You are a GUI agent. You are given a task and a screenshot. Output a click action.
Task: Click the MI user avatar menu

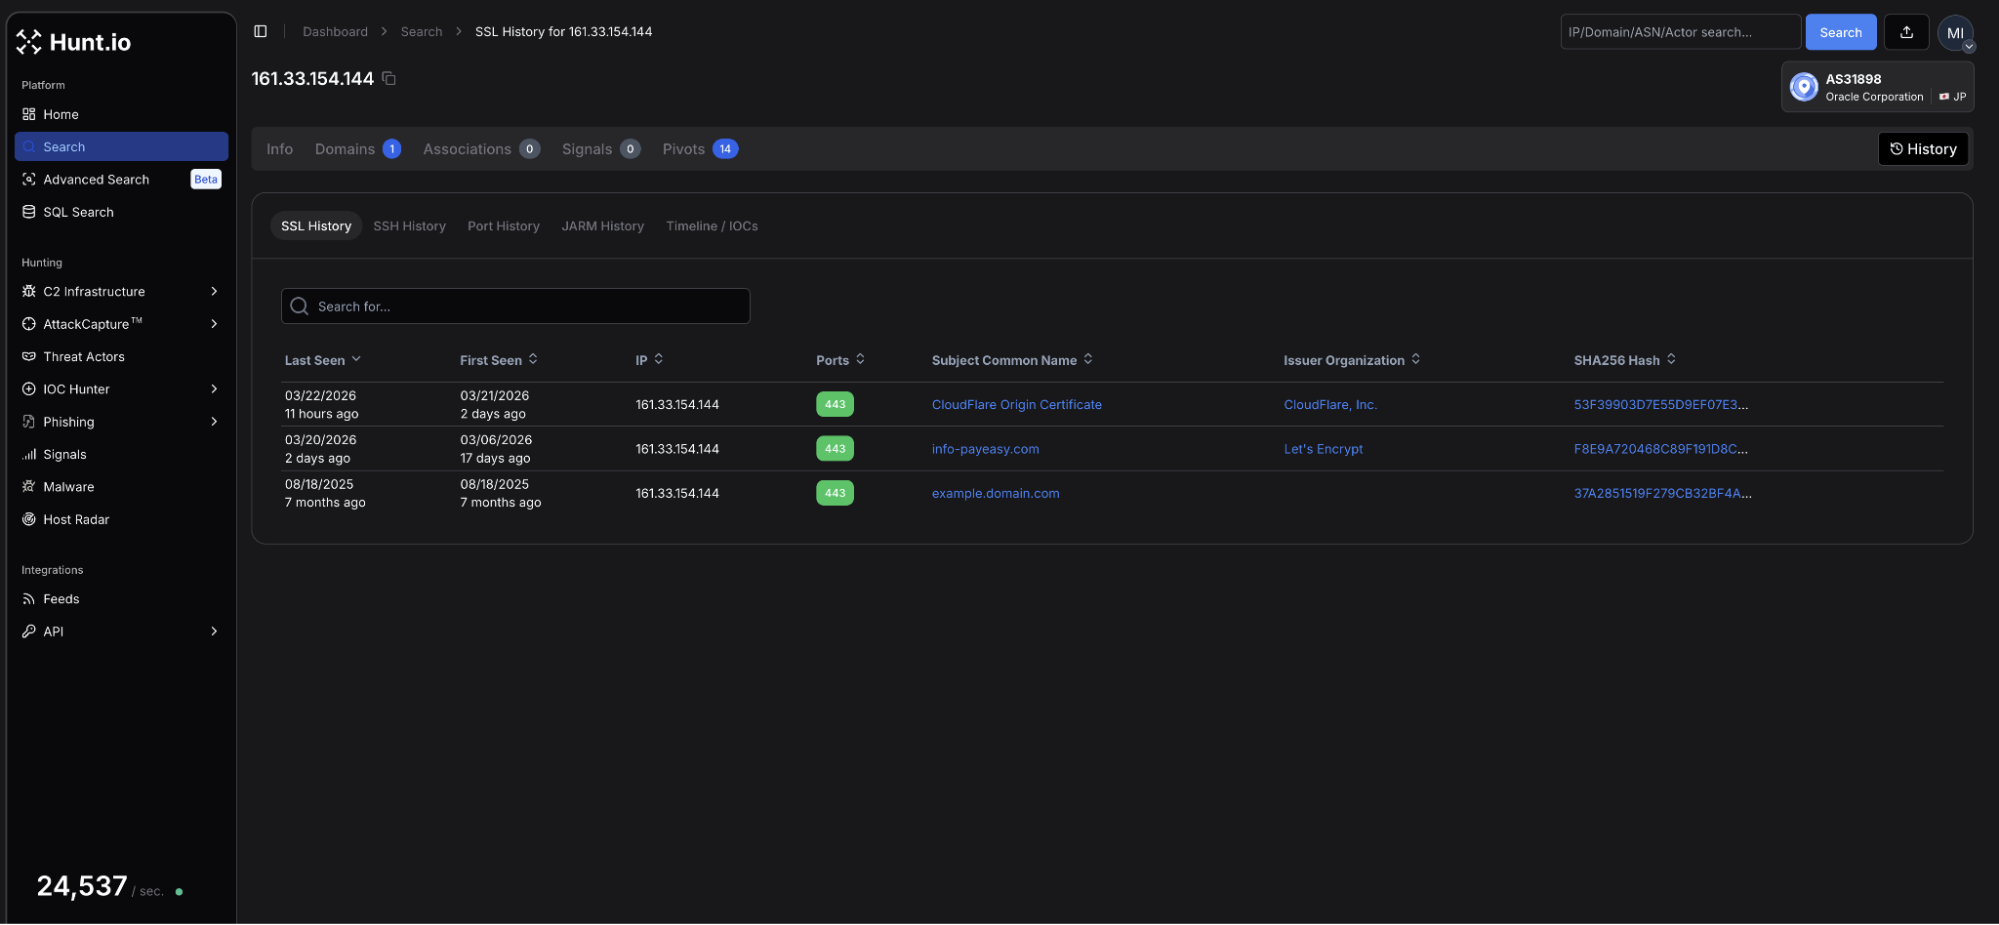[x=1955, y=33]
